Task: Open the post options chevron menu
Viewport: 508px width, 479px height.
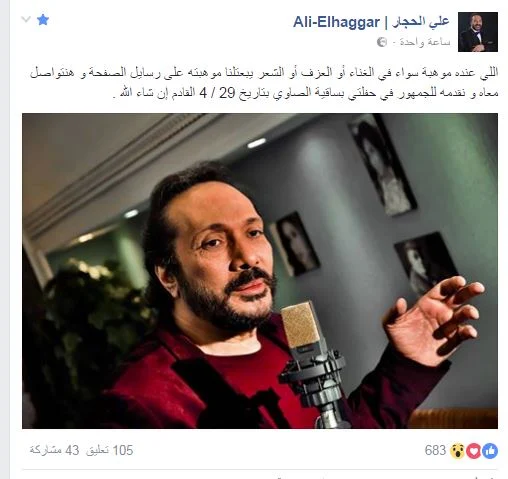Action: coord(26,19)
